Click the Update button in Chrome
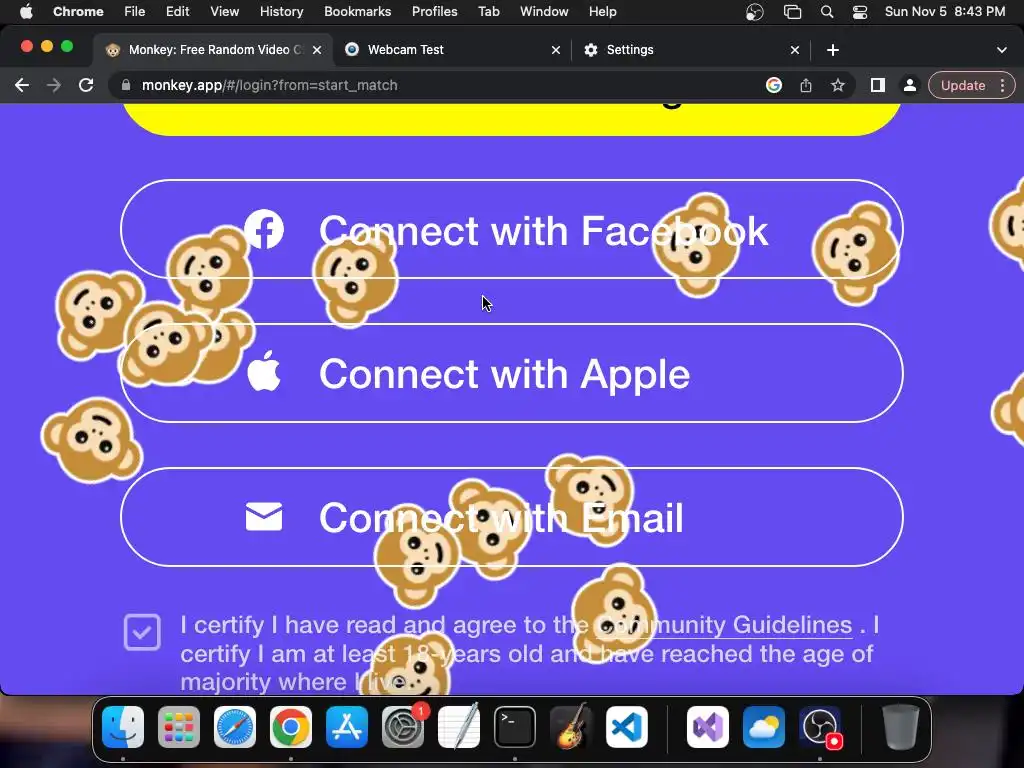 tap(963, 86)
